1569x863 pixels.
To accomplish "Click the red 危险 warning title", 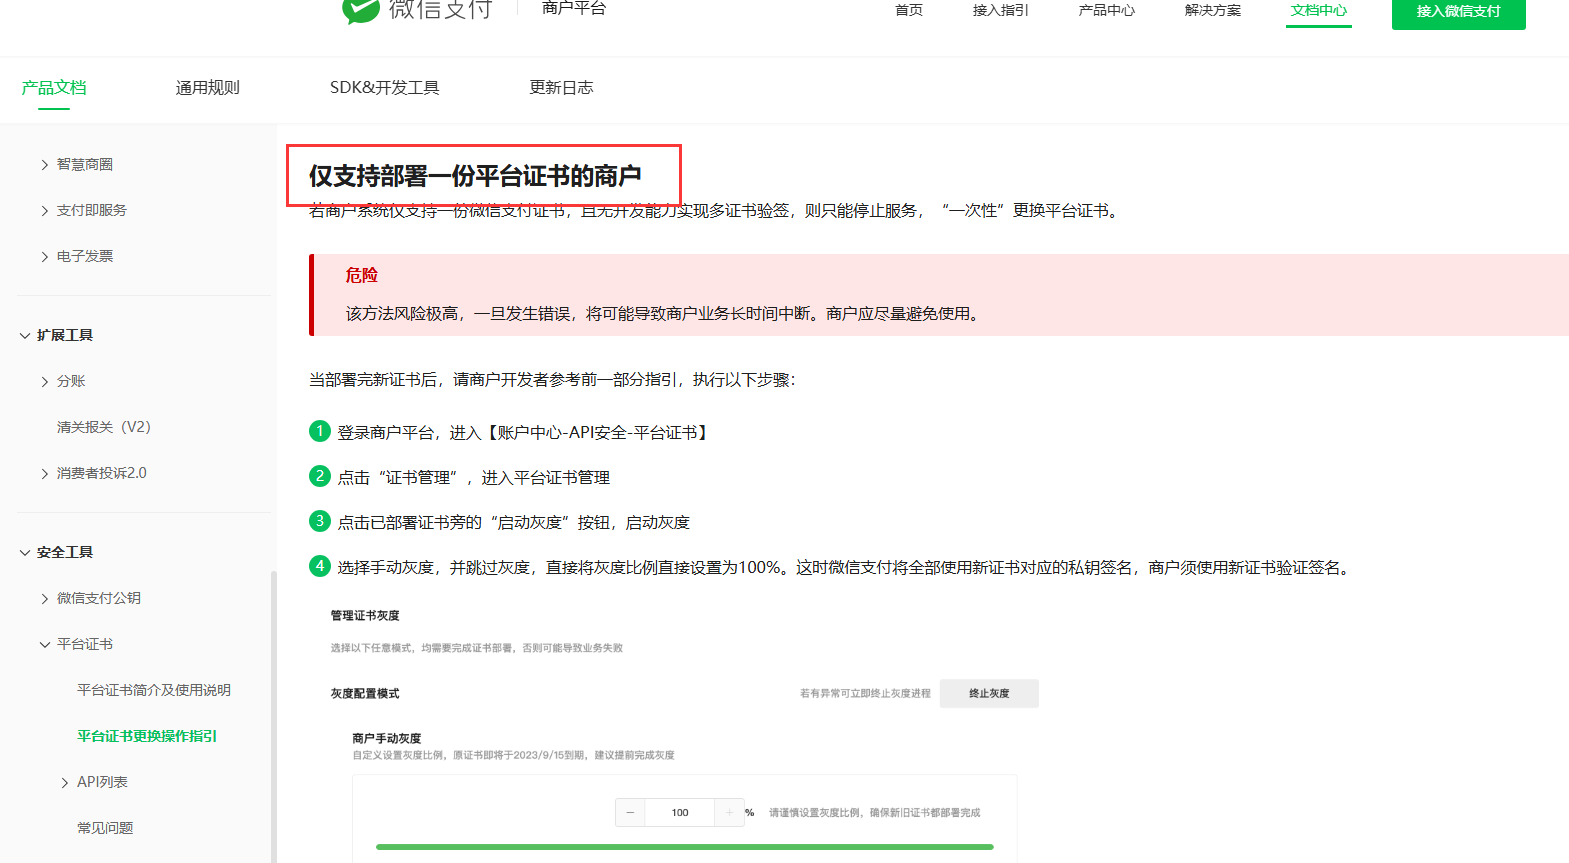I will [x=362, y=275].
